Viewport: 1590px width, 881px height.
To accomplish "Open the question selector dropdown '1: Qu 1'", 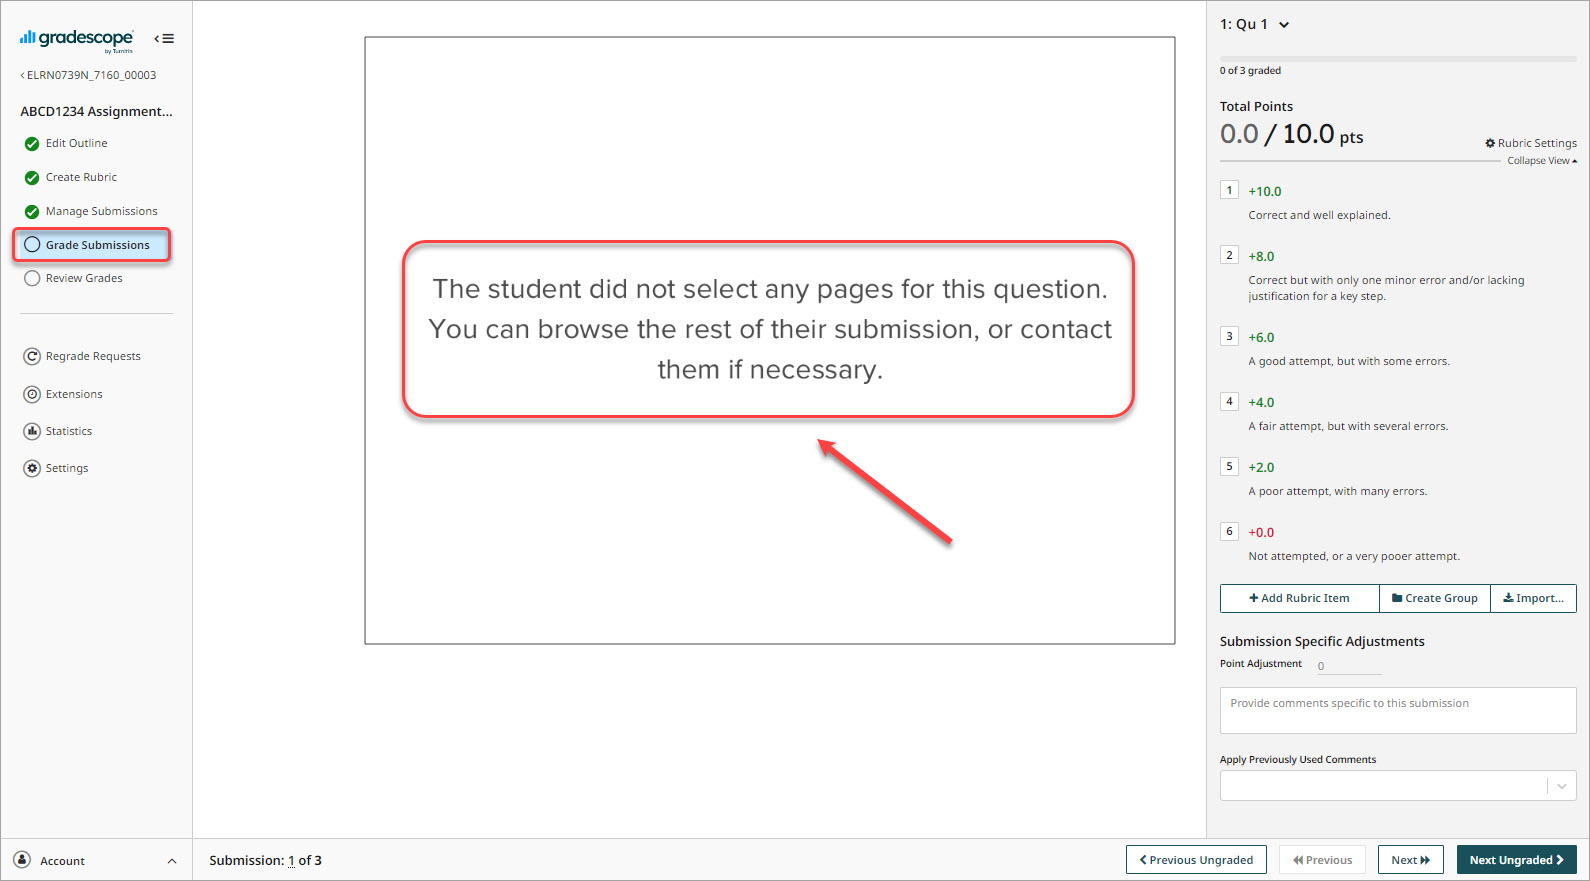I will [x=1254, y=24].
